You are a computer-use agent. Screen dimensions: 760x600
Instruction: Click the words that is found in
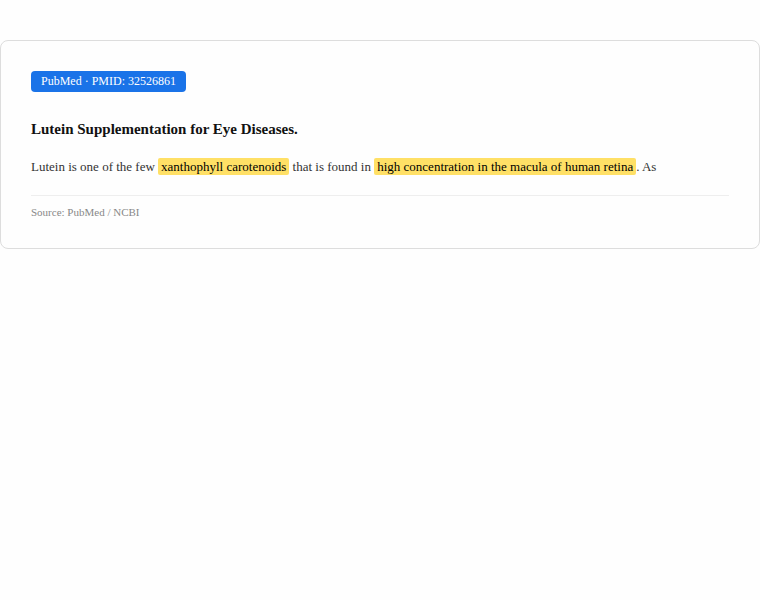(332, 167)
